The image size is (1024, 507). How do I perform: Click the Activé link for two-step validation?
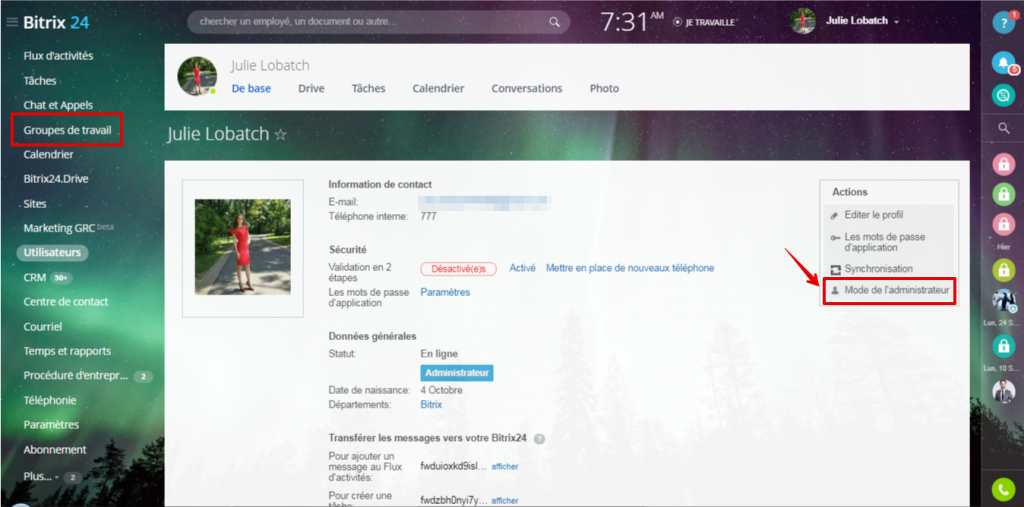click(522, 269)
